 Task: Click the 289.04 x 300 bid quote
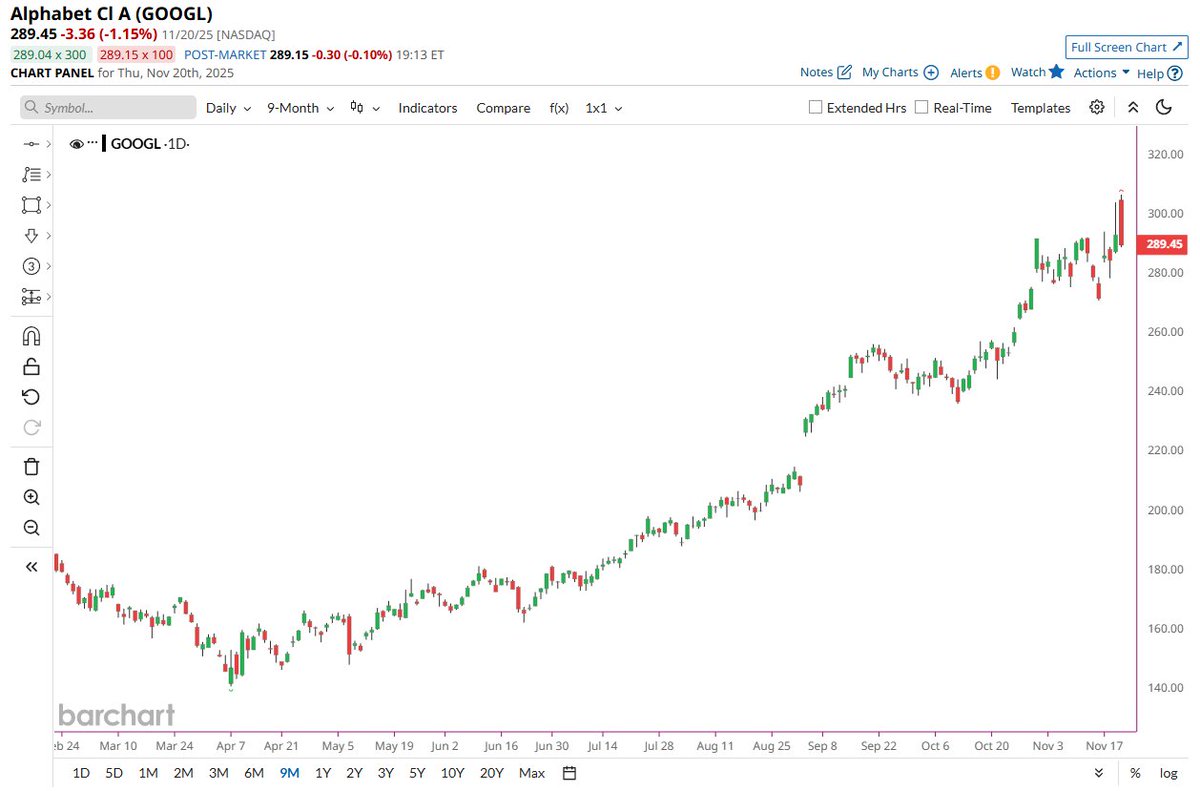(x=51, y=54)
